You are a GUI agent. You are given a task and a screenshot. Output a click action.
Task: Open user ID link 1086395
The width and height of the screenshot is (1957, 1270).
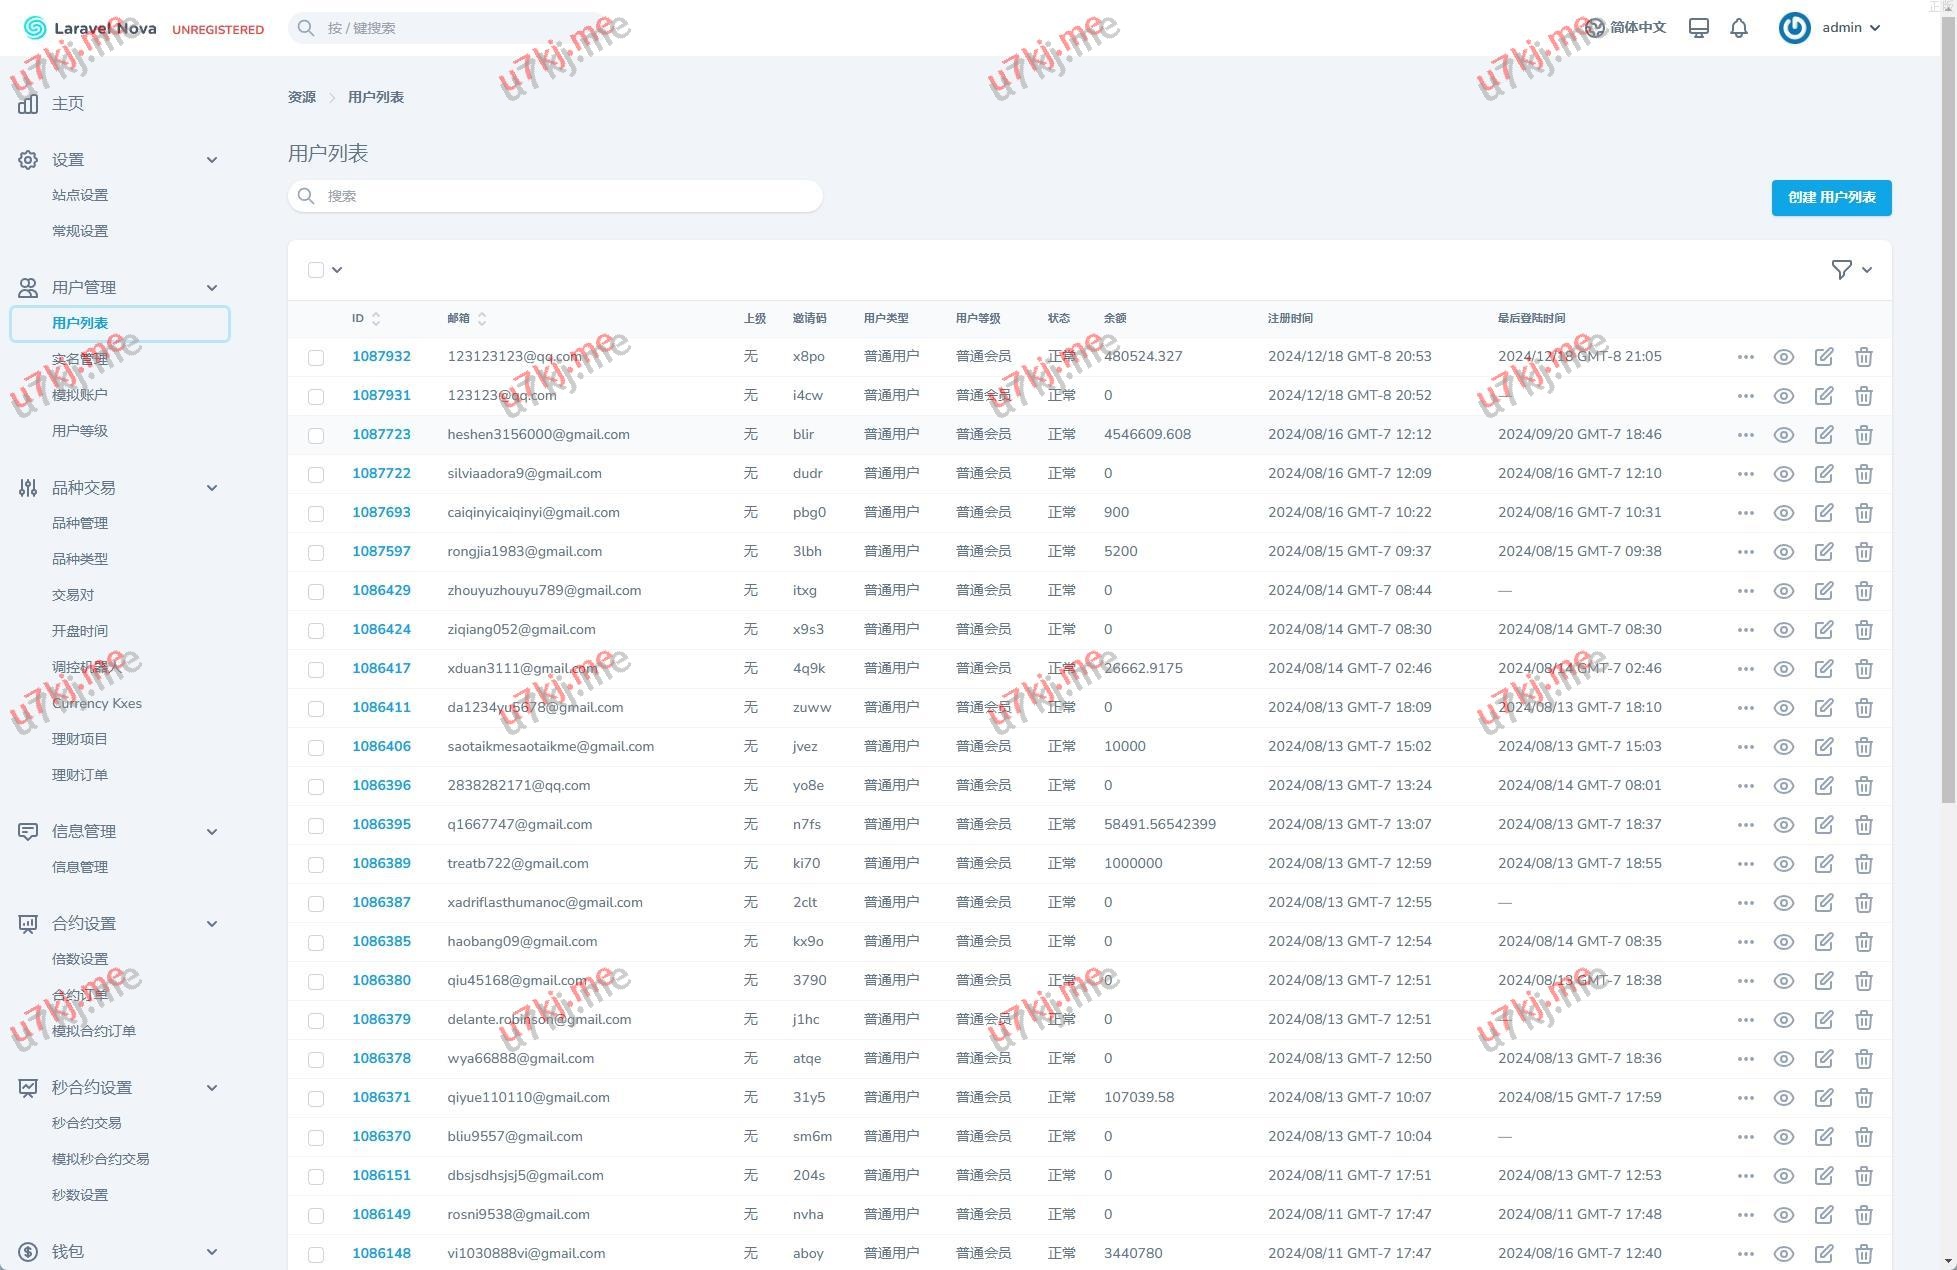(381, 824)
